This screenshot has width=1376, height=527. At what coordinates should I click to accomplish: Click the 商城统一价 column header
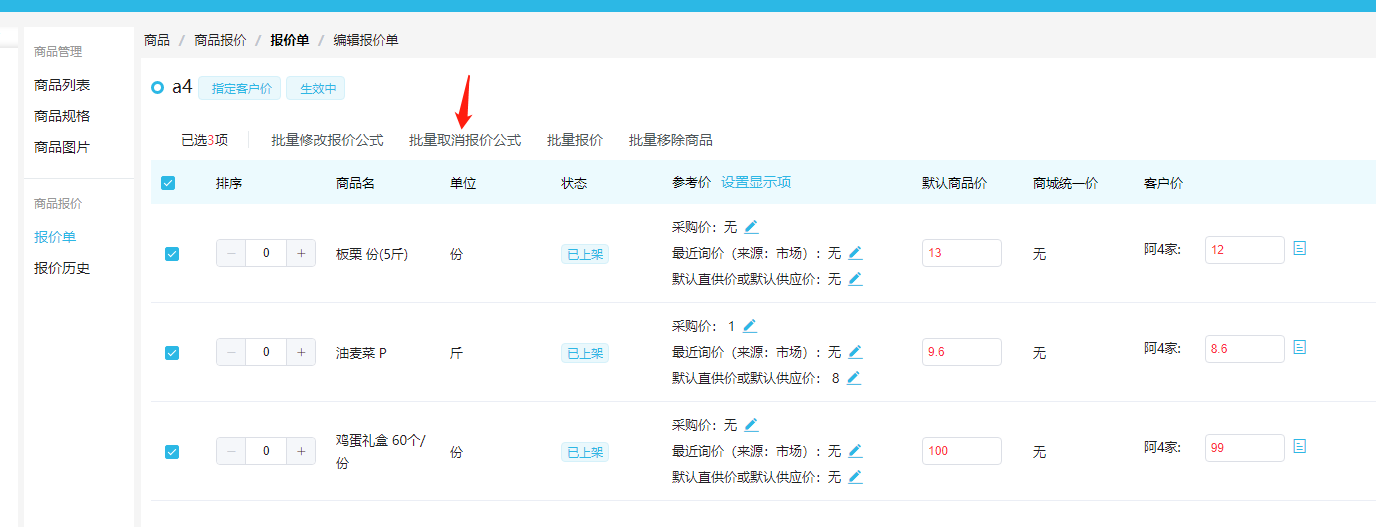(x=1066, y=183)
